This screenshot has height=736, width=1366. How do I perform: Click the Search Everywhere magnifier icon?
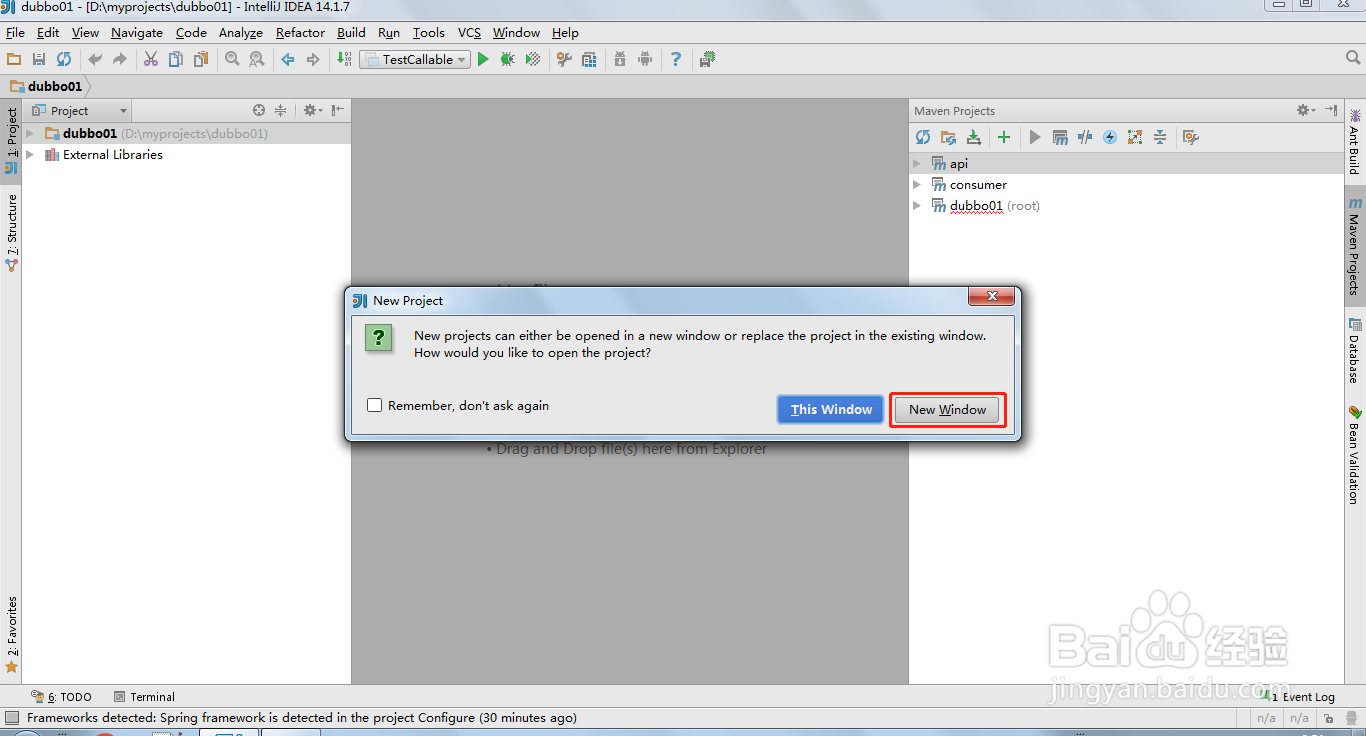tap(1353, 59)
